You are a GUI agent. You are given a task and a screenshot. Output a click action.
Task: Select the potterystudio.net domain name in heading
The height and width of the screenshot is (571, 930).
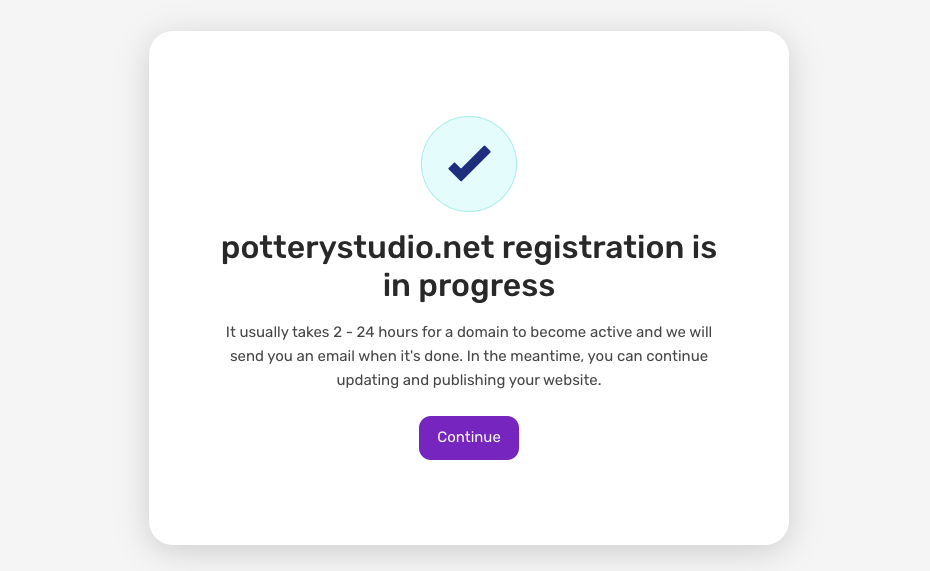pyautogui.click(x=358, y=248)
